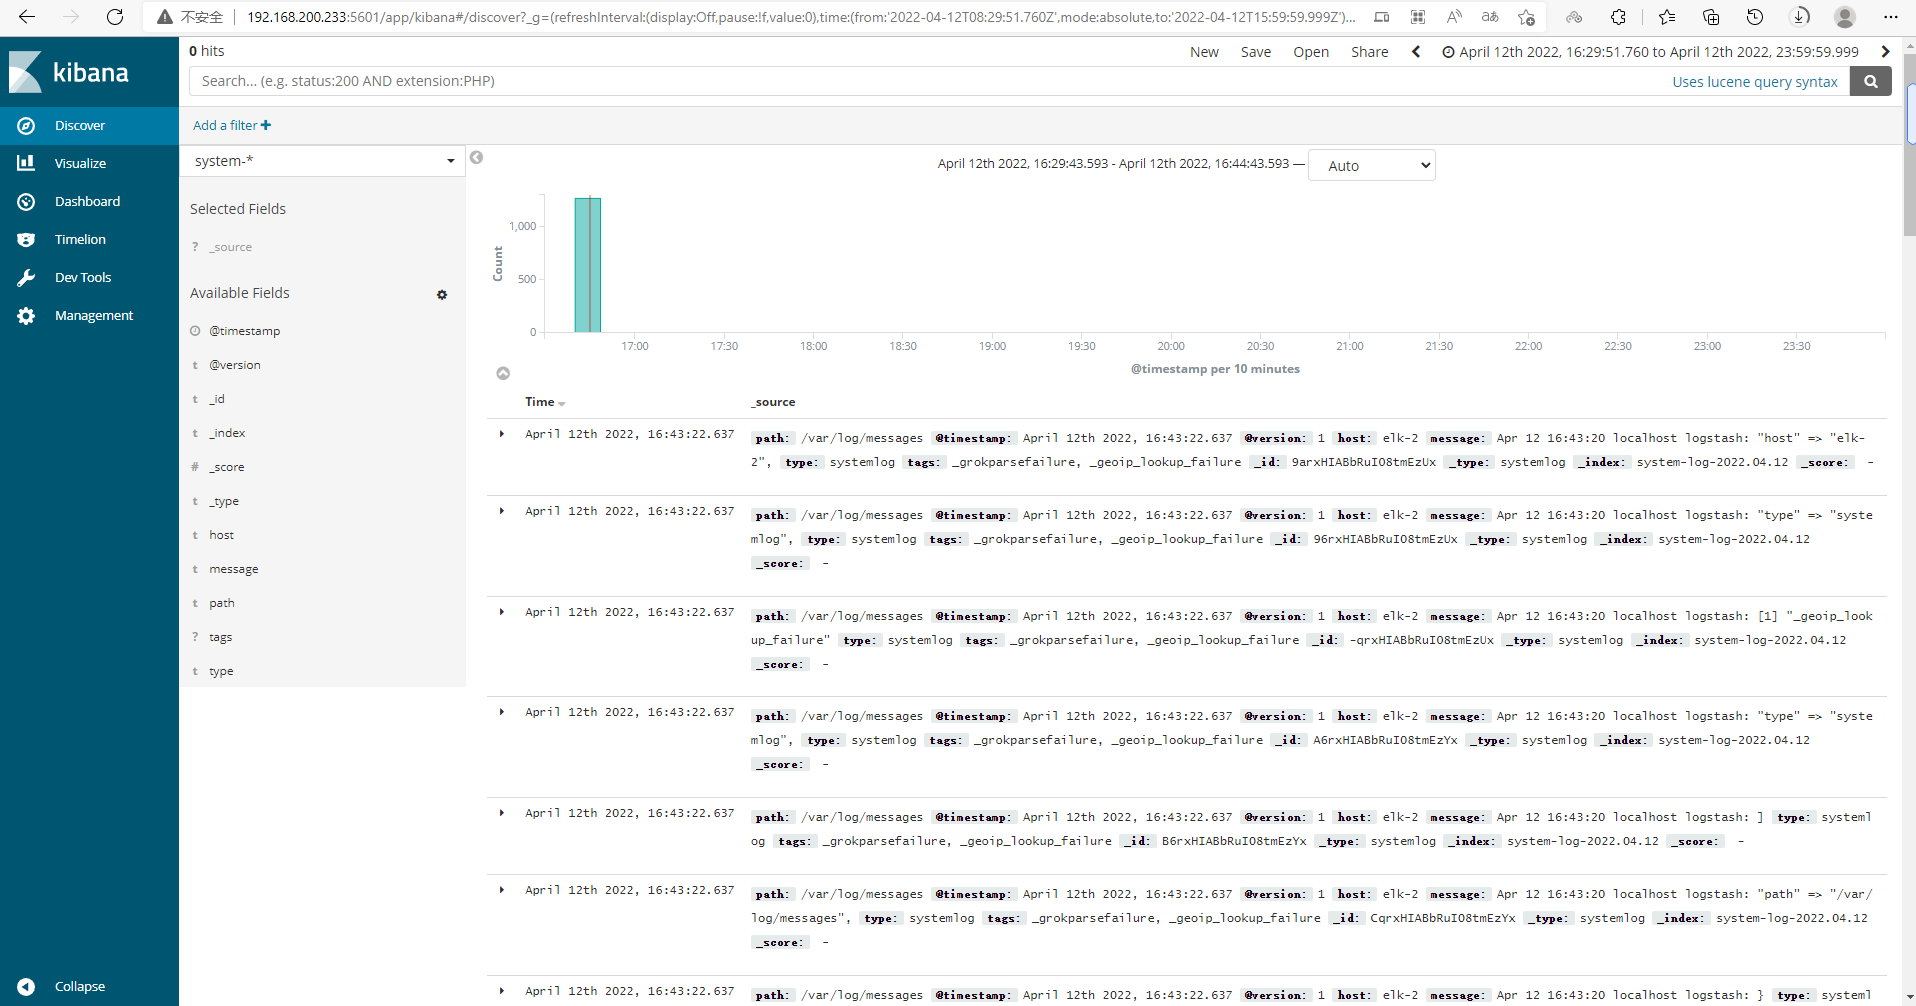Expand the log row with _id B6rxHIABbRuIO8tmEzYx
The height and width of the screenshot is (1006, 1916).
(x=502, y=813)
